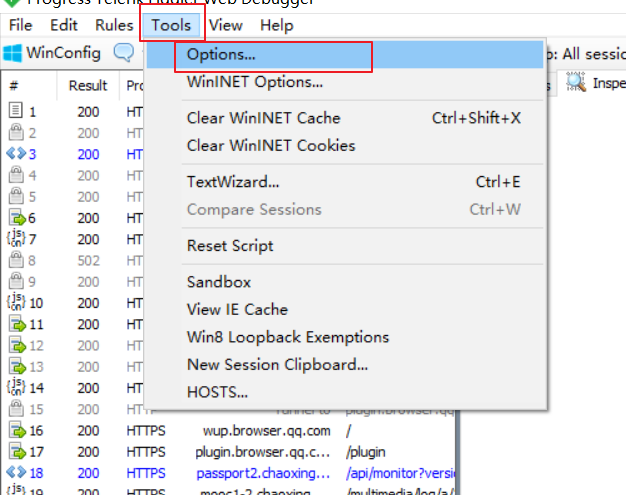Open the Help menu
The height and width of the screenshot is (495, 626).
pyautogui.click(x=277, y=25)
